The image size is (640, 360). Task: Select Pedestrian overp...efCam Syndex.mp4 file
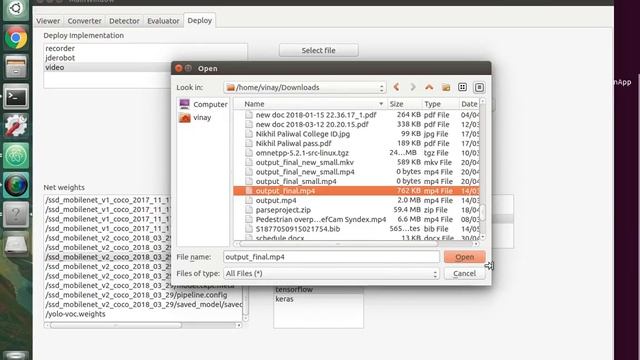click(356, 220)
